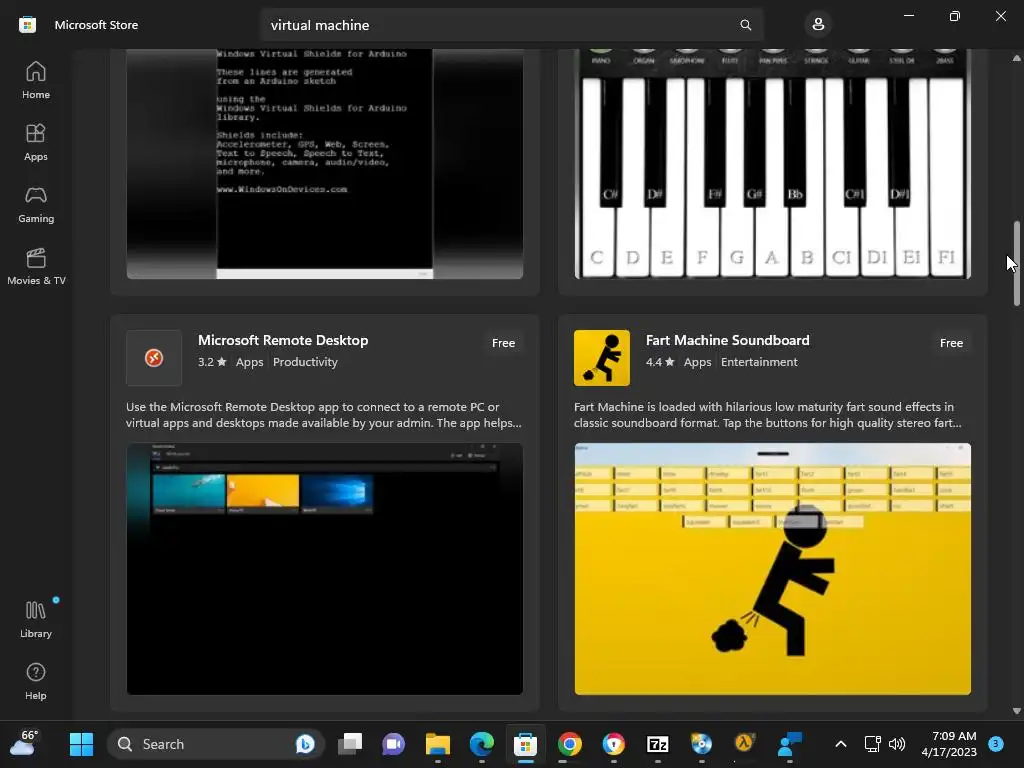
Task: Click the Fart Machine description text
Action: click(x=768, y=415)
